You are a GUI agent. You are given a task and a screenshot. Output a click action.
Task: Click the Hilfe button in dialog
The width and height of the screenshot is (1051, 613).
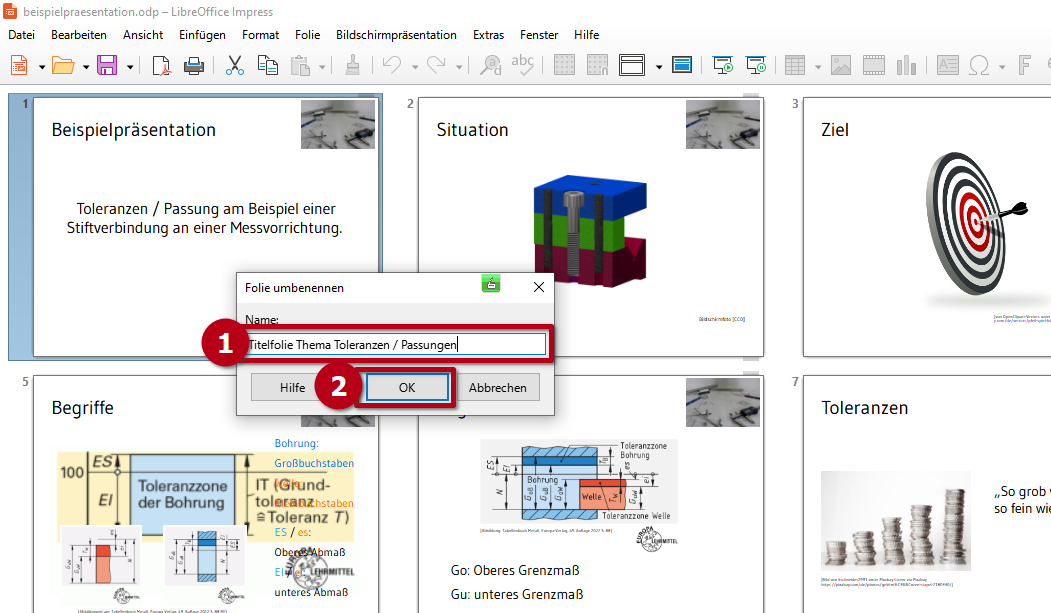[x=292, y=388]
